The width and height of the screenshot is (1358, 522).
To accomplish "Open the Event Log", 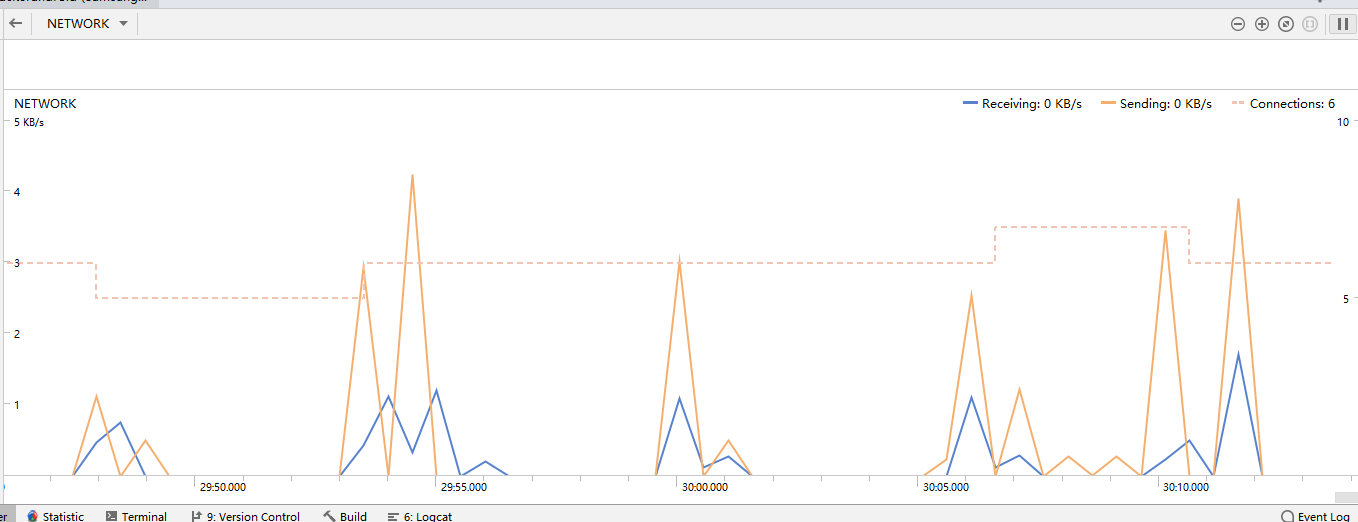I will (x=1315, y=516).
